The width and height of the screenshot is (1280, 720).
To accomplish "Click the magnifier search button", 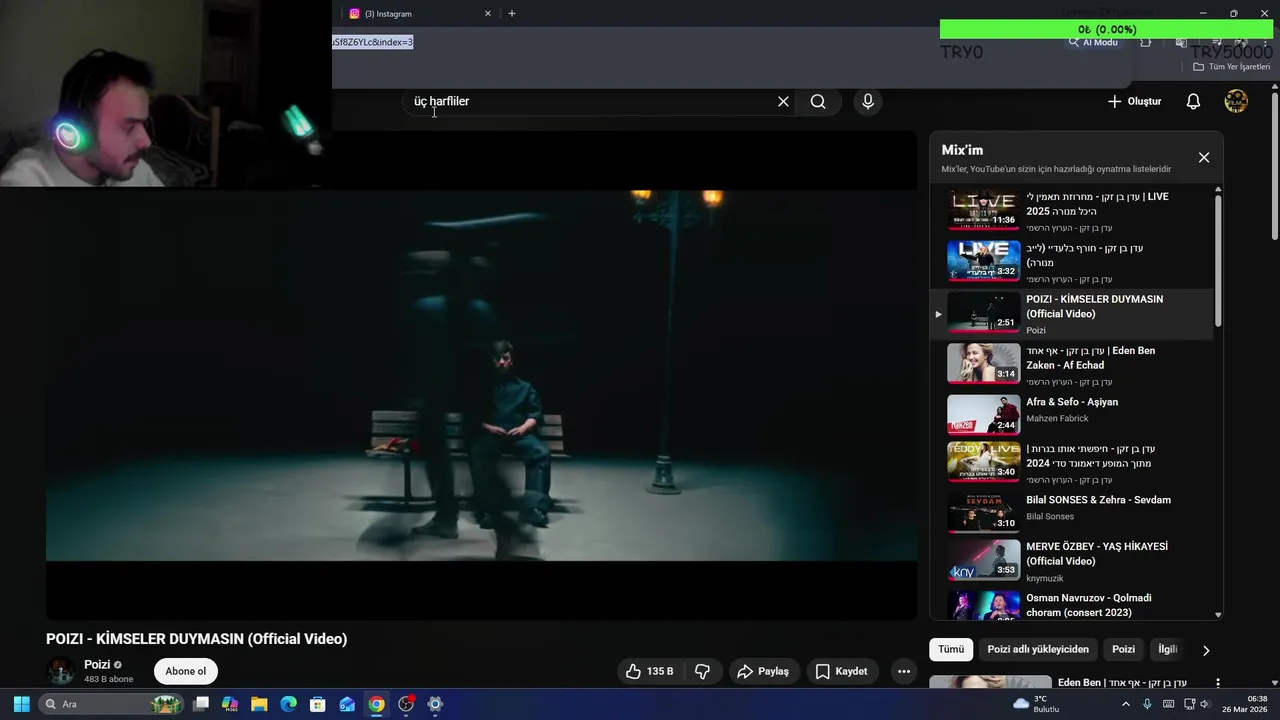I will coord(818,101).
